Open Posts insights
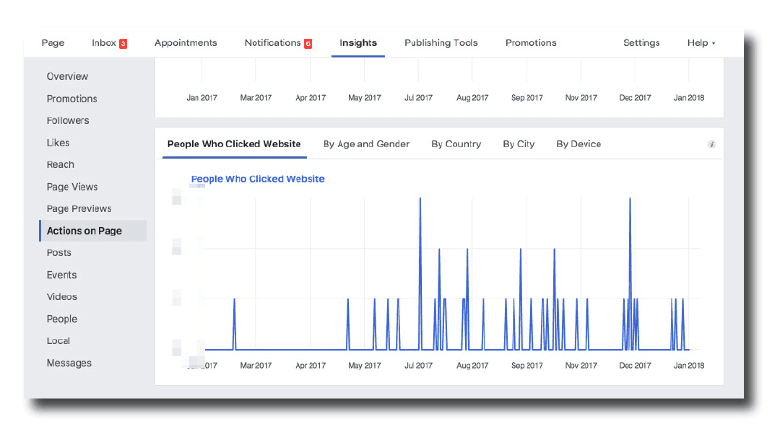The image size is (770, 435). (x=59, y=253)
